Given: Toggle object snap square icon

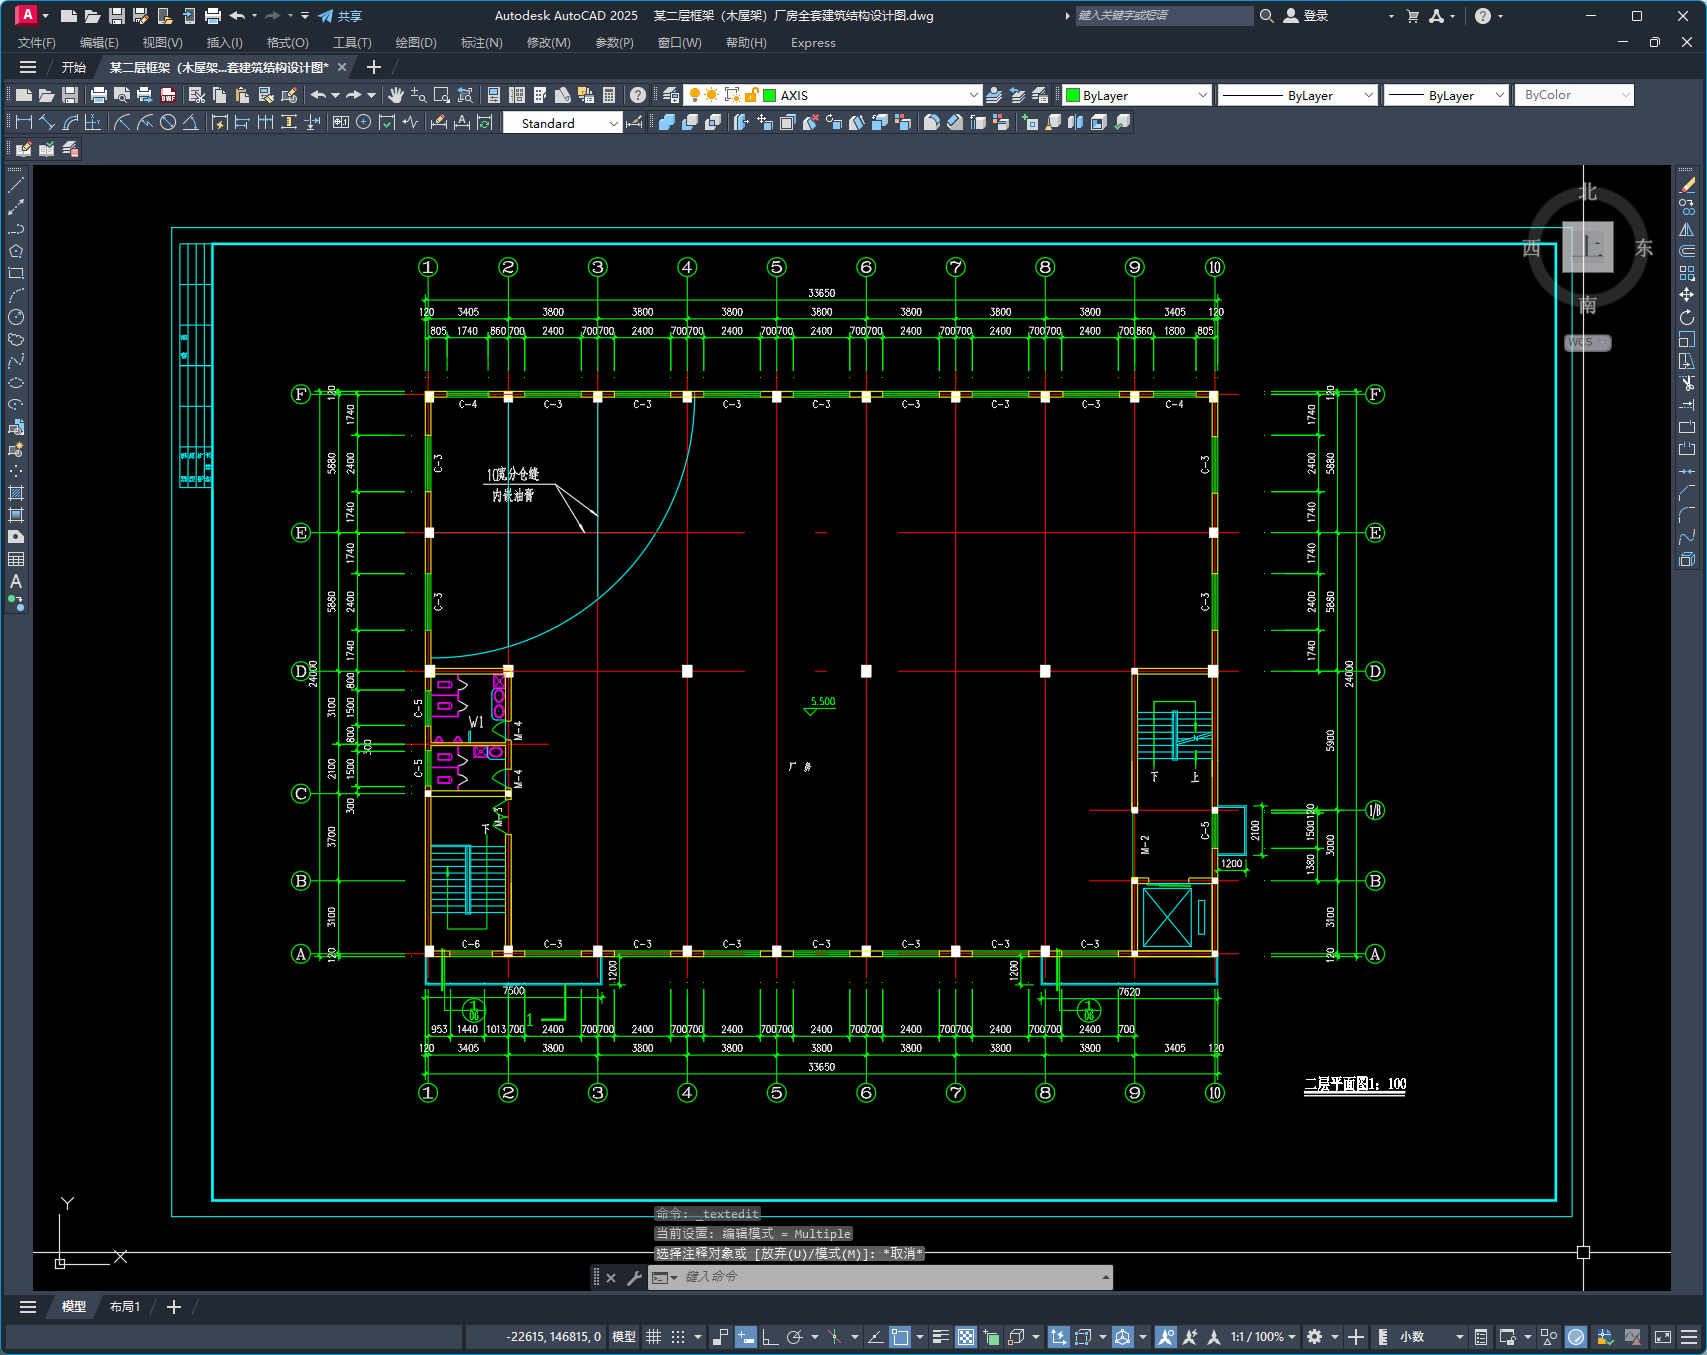Looking at the screenshot, I should (900, 1337).
